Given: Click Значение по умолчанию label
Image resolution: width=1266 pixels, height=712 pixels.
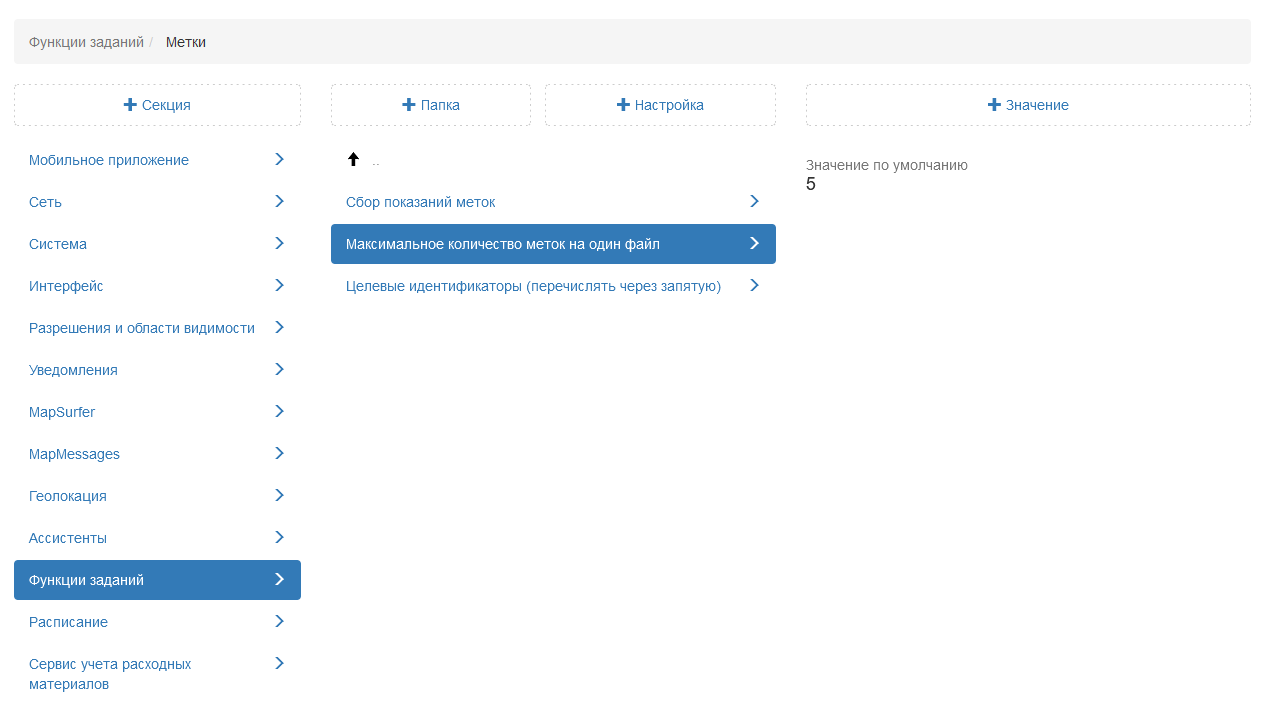Looking at the screenshot, I should pyautogui.click(x=887, y=165).
